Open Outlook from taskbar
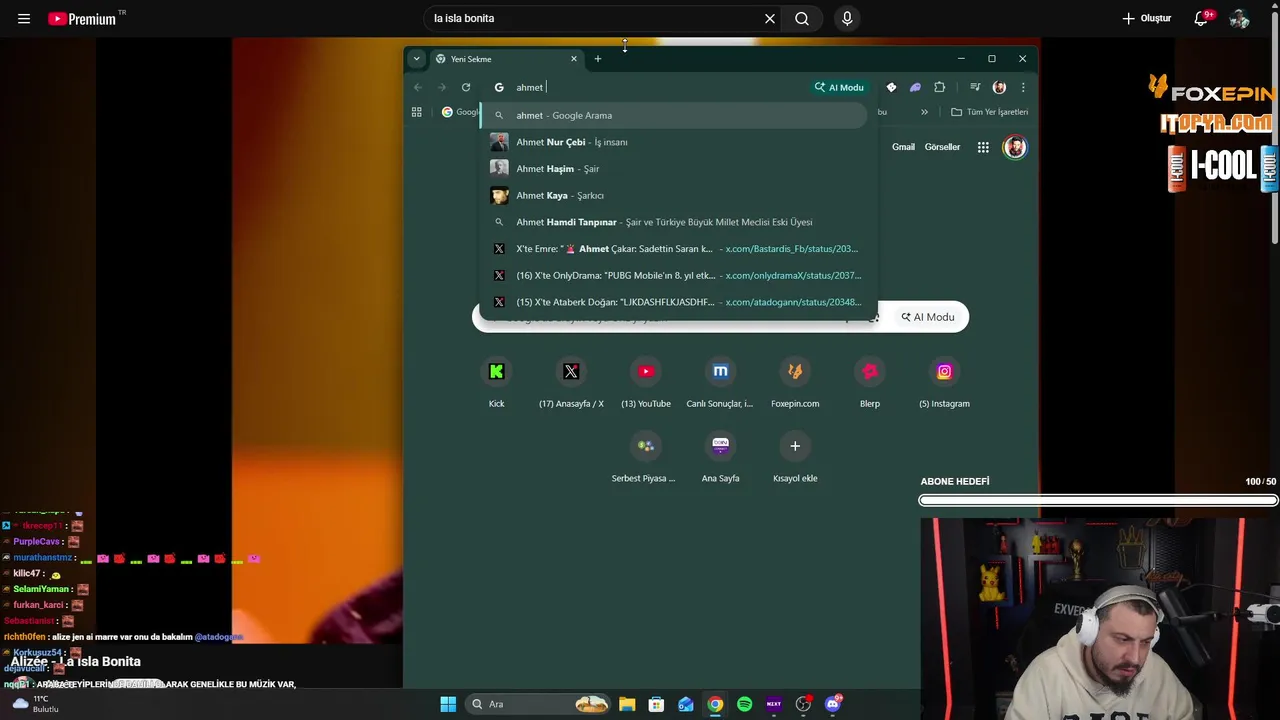1280x720 pixels. [x=686, y=704]
